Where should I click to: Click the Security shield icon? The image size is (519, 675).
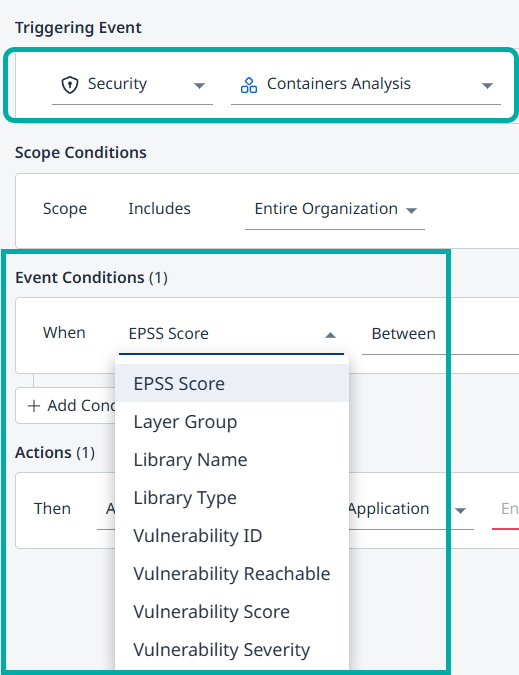[x=70, y=85]
